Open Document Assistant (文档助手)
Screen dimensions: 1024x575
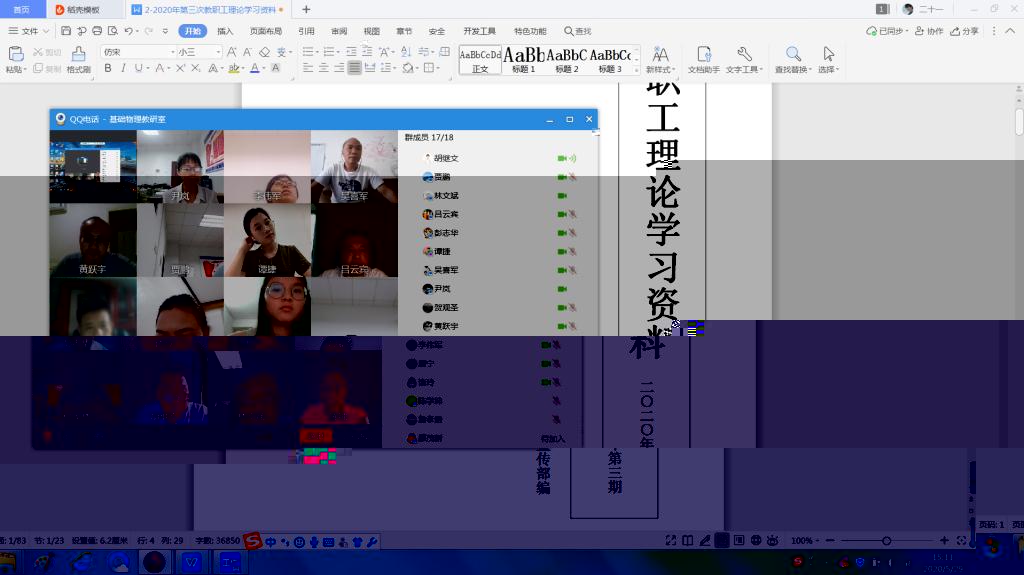point(703,59)
